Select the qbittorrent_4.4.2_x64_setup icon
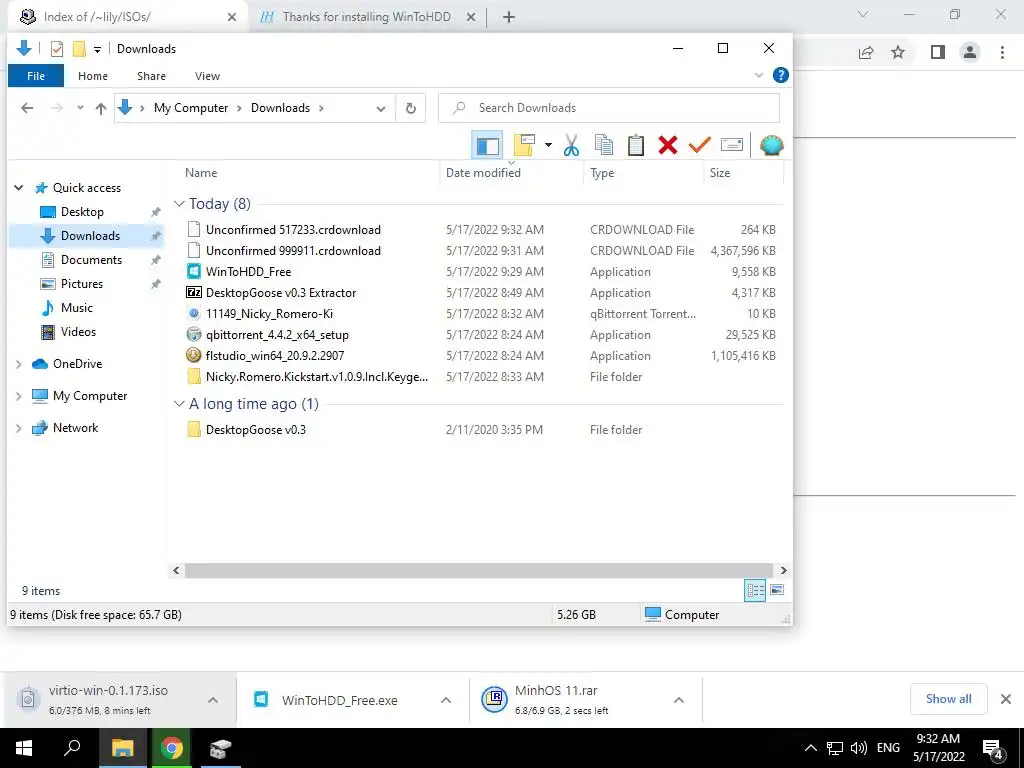 [x=193, y=334]
